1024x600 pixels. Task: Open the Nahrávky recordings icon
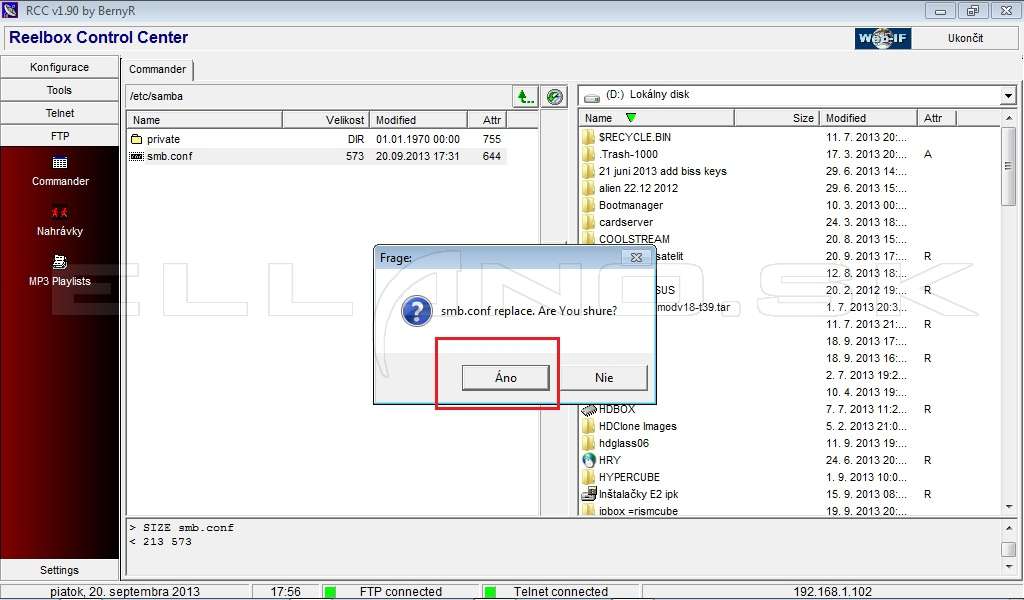[x=59, y=212]
